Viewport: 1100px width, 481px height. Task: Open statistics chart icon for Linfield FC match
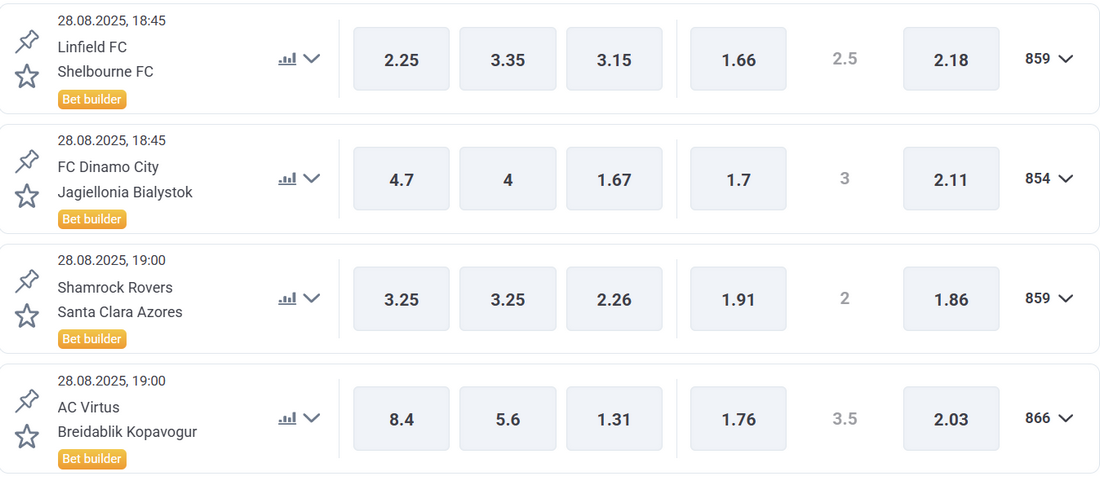(288, 59)
